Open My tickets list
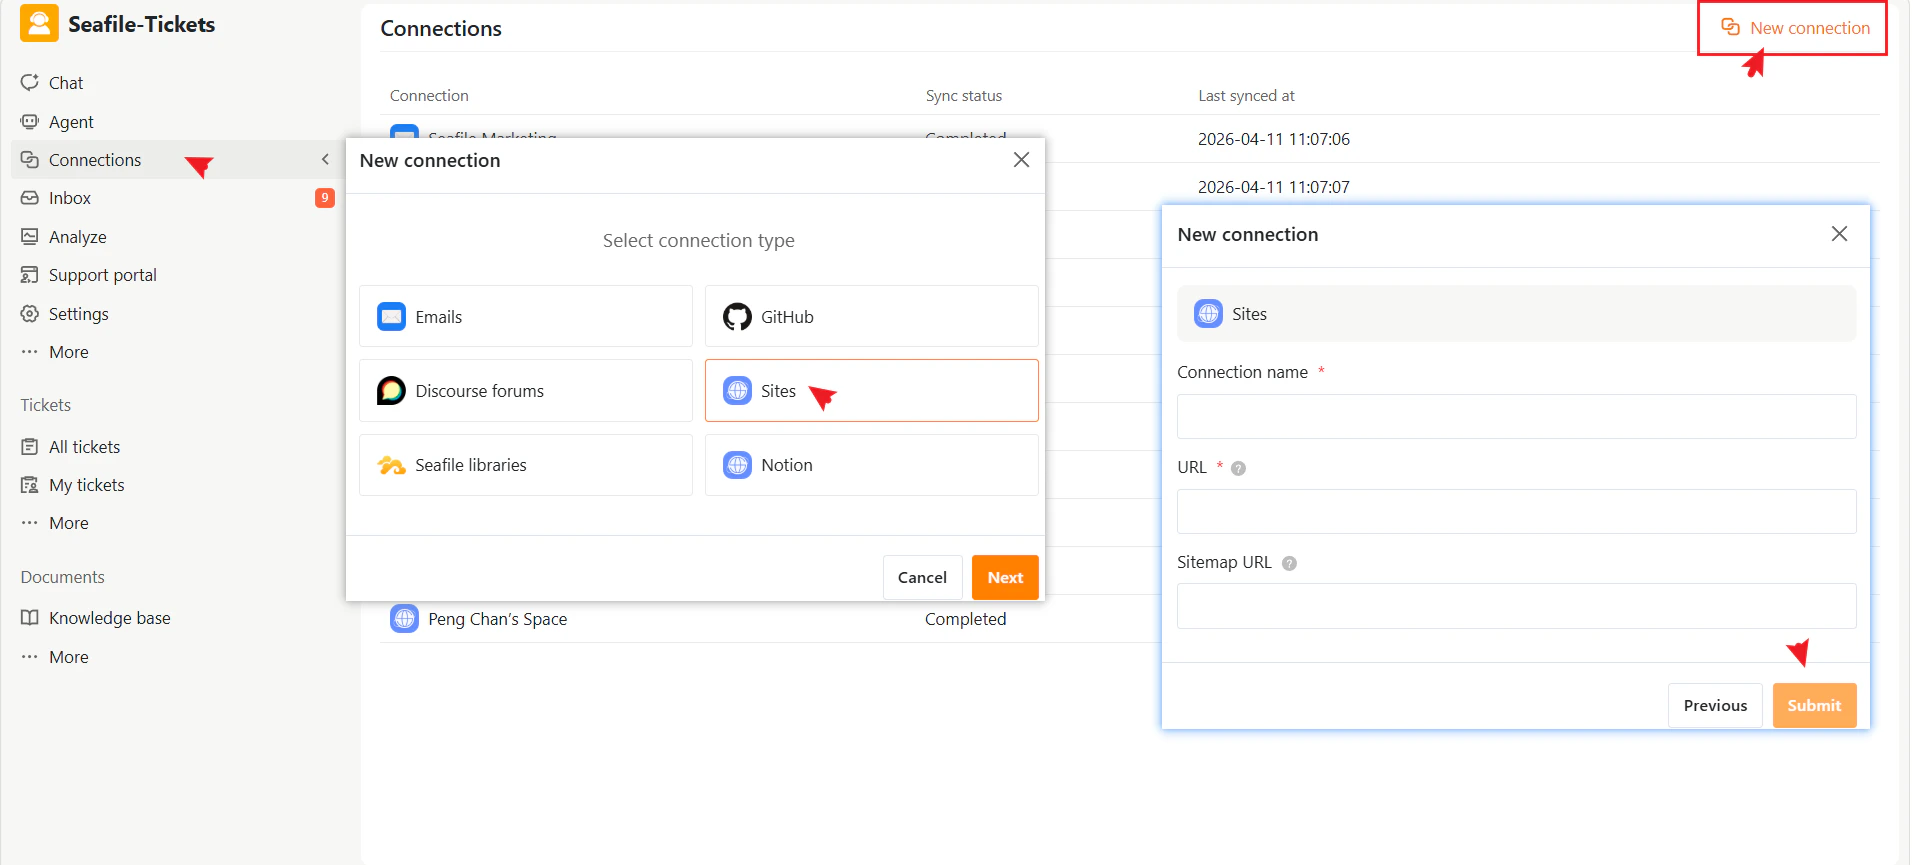Image resolution: width=1915 pixels, height=865 pixels. [87, 485]
